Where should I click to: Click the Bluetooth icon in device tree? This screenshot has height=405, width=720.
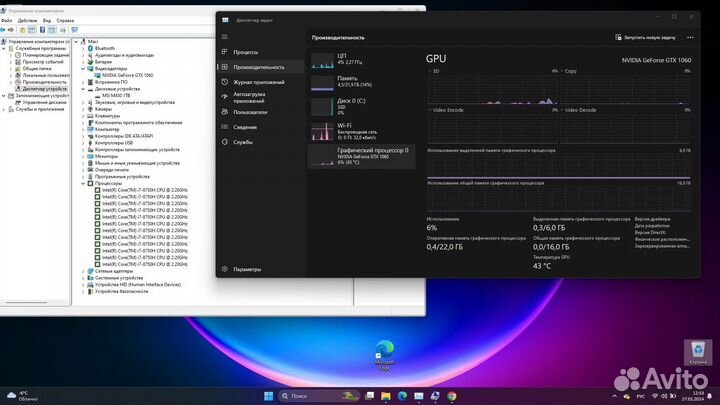90,48
